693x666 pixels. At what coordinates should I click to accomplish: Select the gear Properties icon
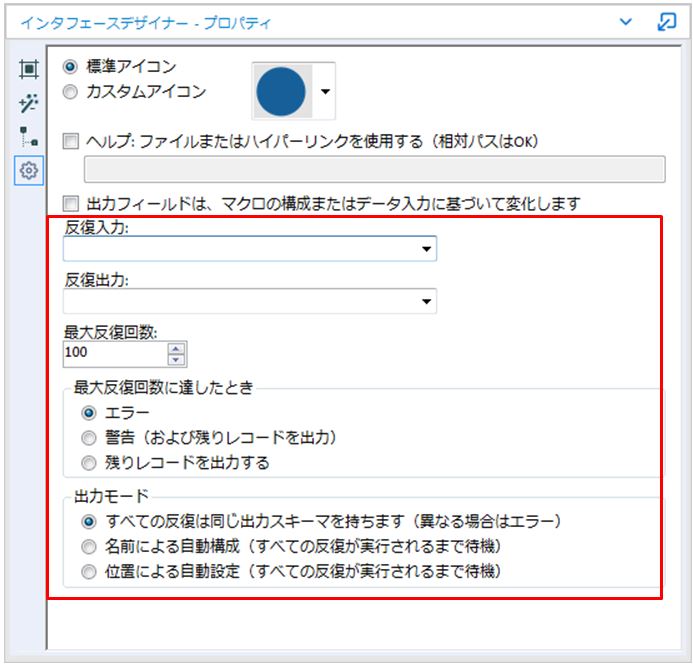pyautogui.click(x=28, y=171)
